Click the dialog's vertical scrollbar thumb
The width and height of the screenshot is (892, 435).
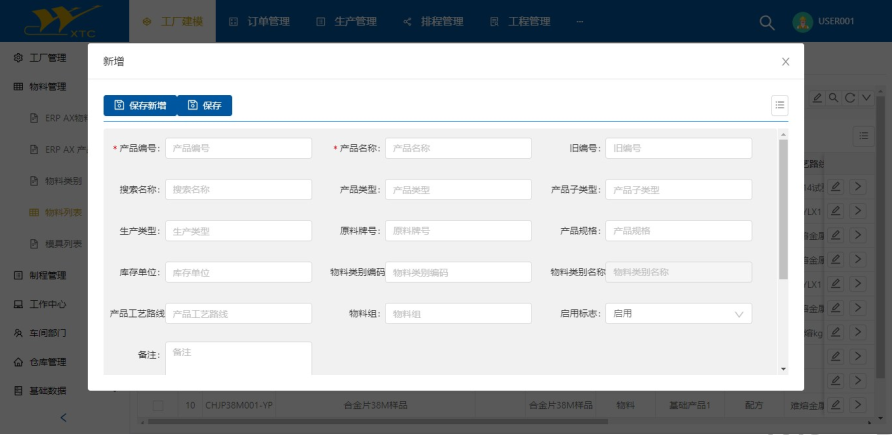783,209
